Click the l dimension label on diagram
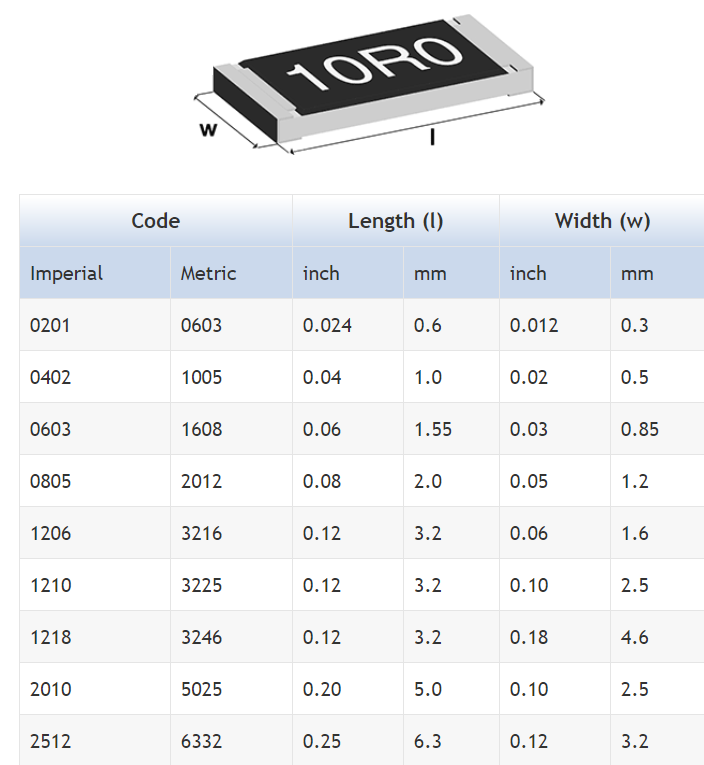 pos(432,137)
